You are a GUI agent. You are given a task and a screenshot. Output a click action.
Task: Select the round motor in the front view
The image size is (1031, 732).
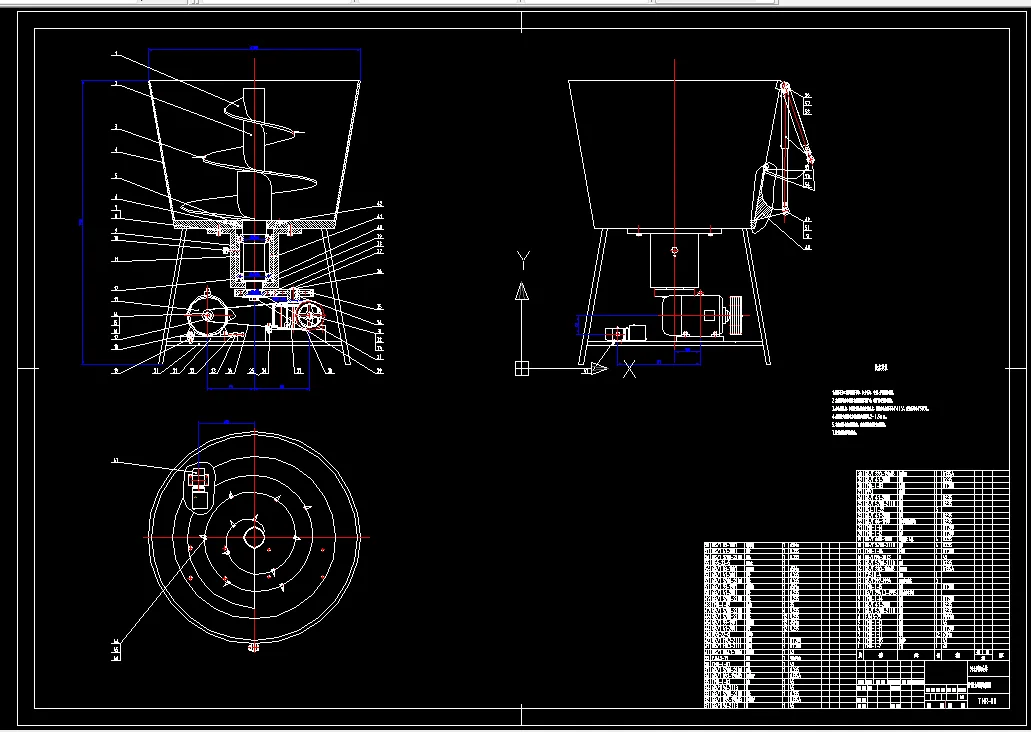point(208,316)
